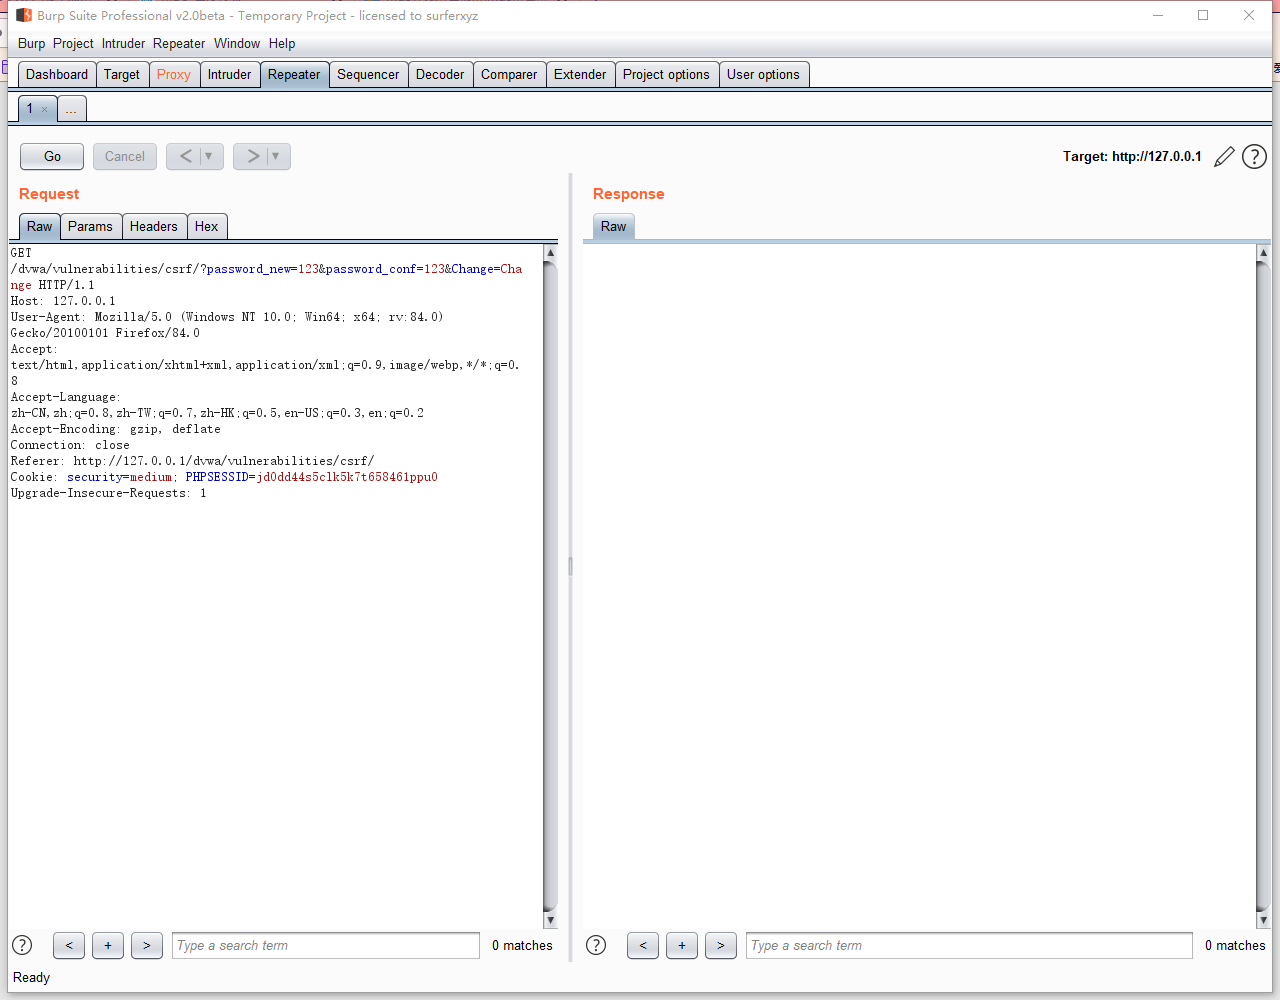Select the response Raw view tab
This screenshot has height=1000, width=1280.
[x=613, y=226]
